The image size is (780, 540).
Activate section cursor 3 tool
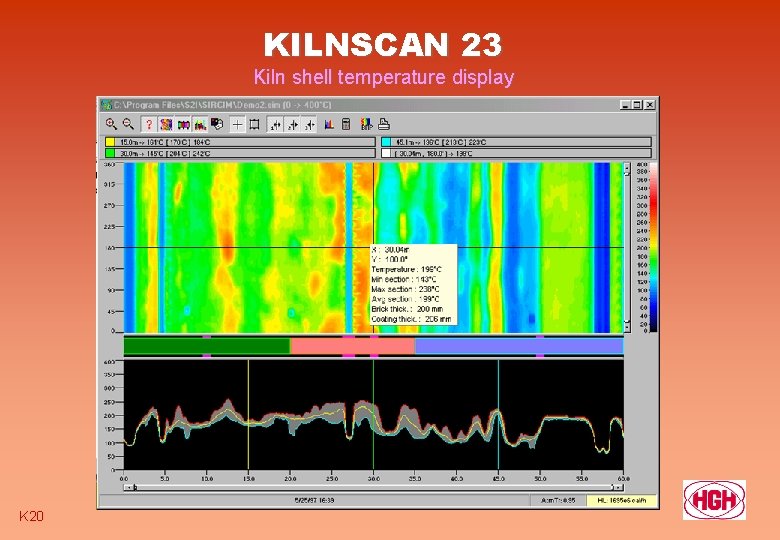[x=310, y=124]
